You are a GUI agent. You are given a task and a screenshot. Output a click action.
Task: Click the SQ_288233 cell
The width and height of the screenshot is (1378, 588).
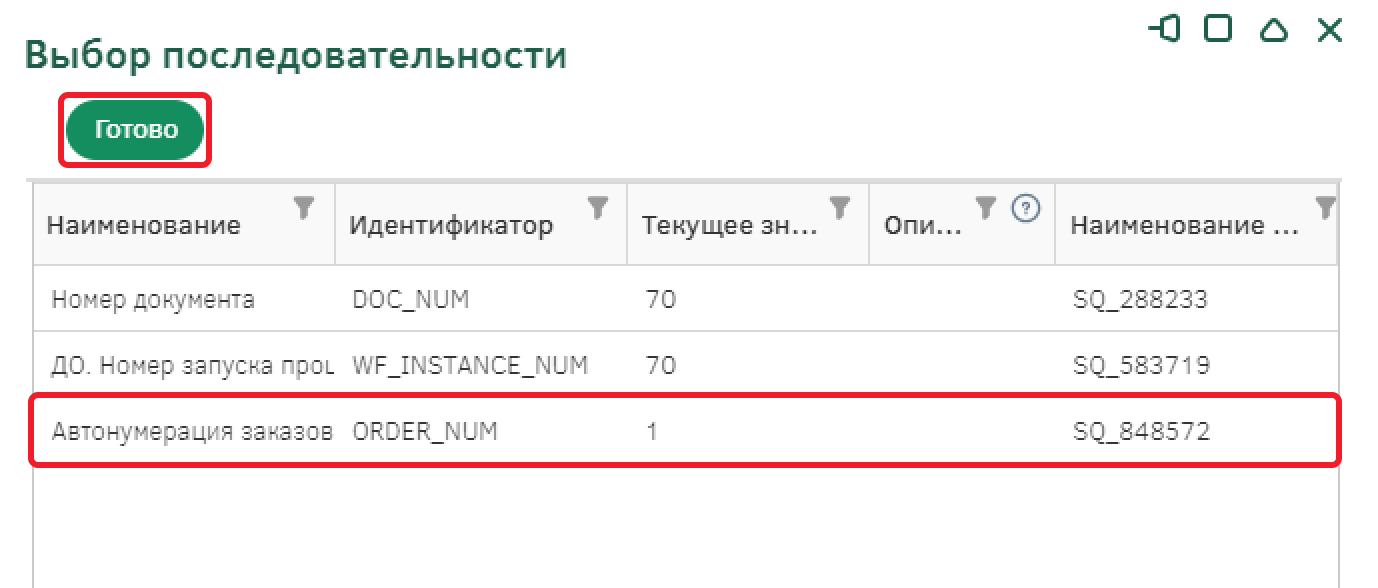(1140, 299)
